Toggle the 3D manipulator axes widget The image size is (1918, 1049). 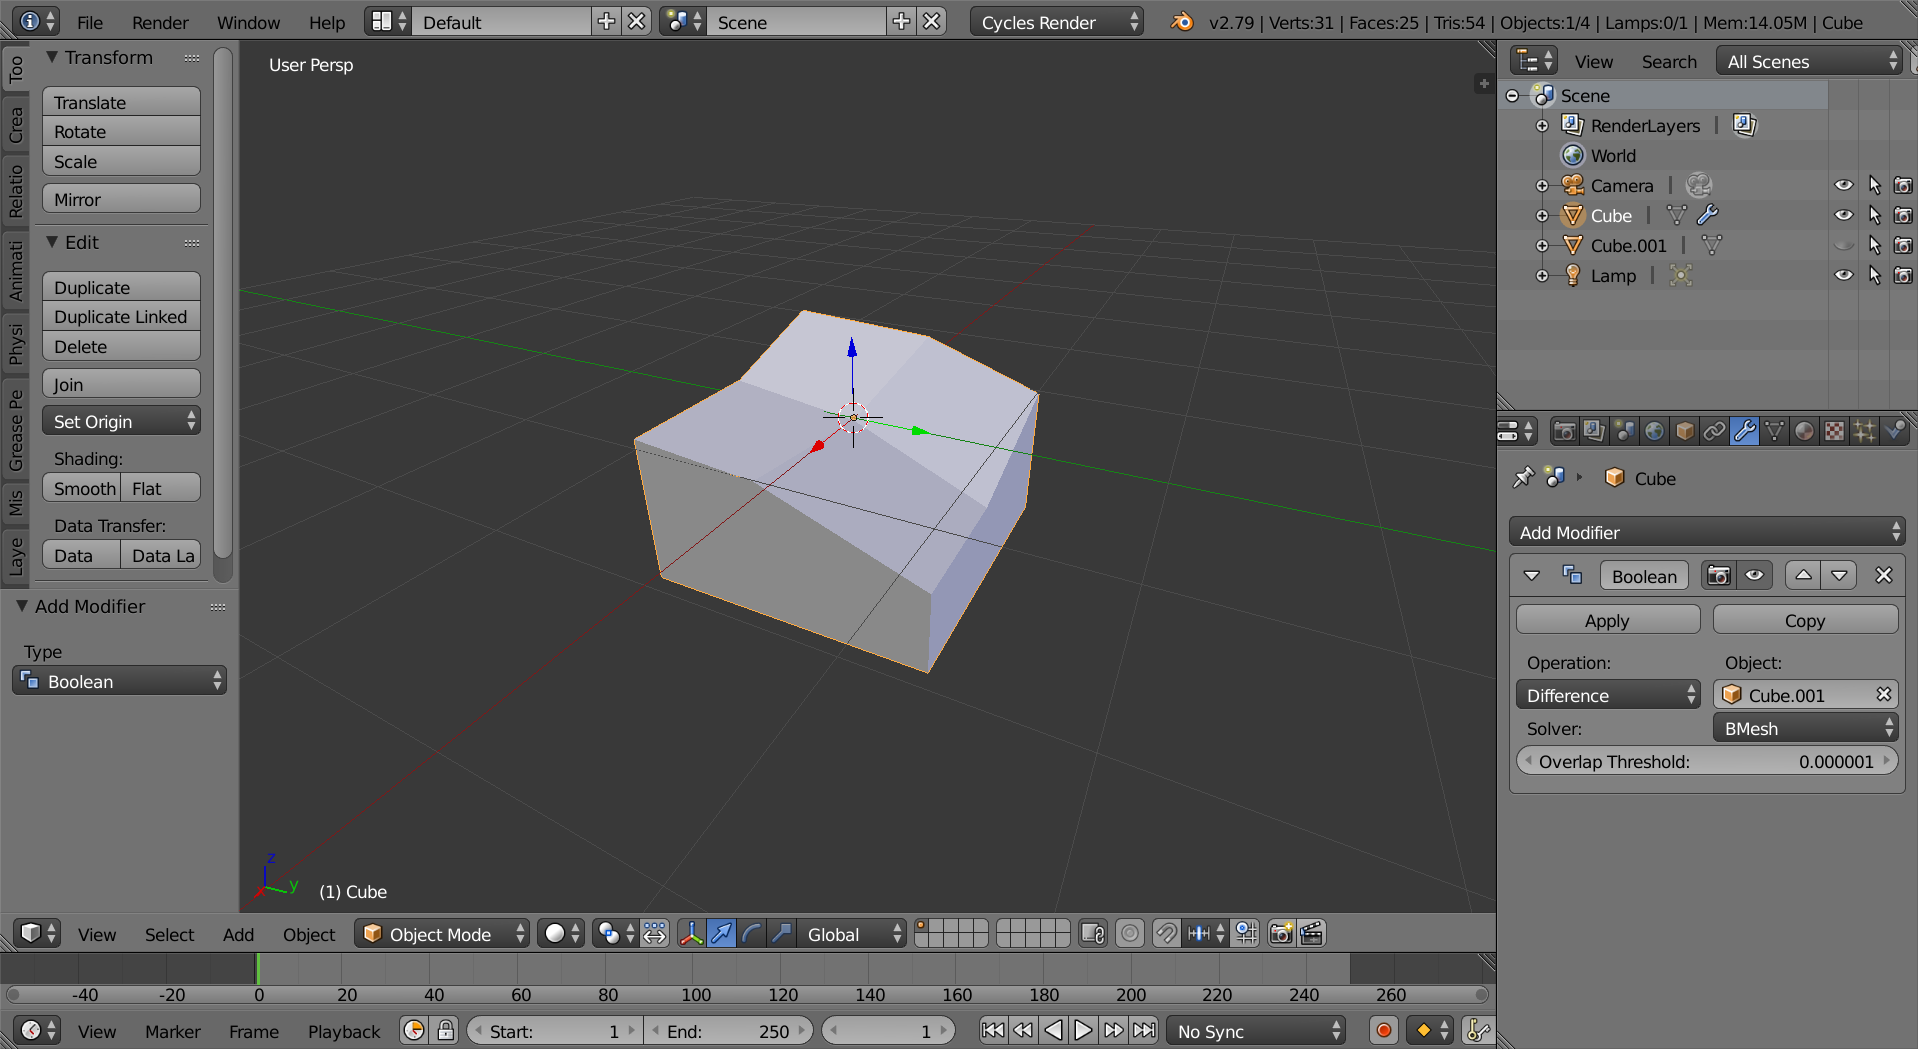691,934
